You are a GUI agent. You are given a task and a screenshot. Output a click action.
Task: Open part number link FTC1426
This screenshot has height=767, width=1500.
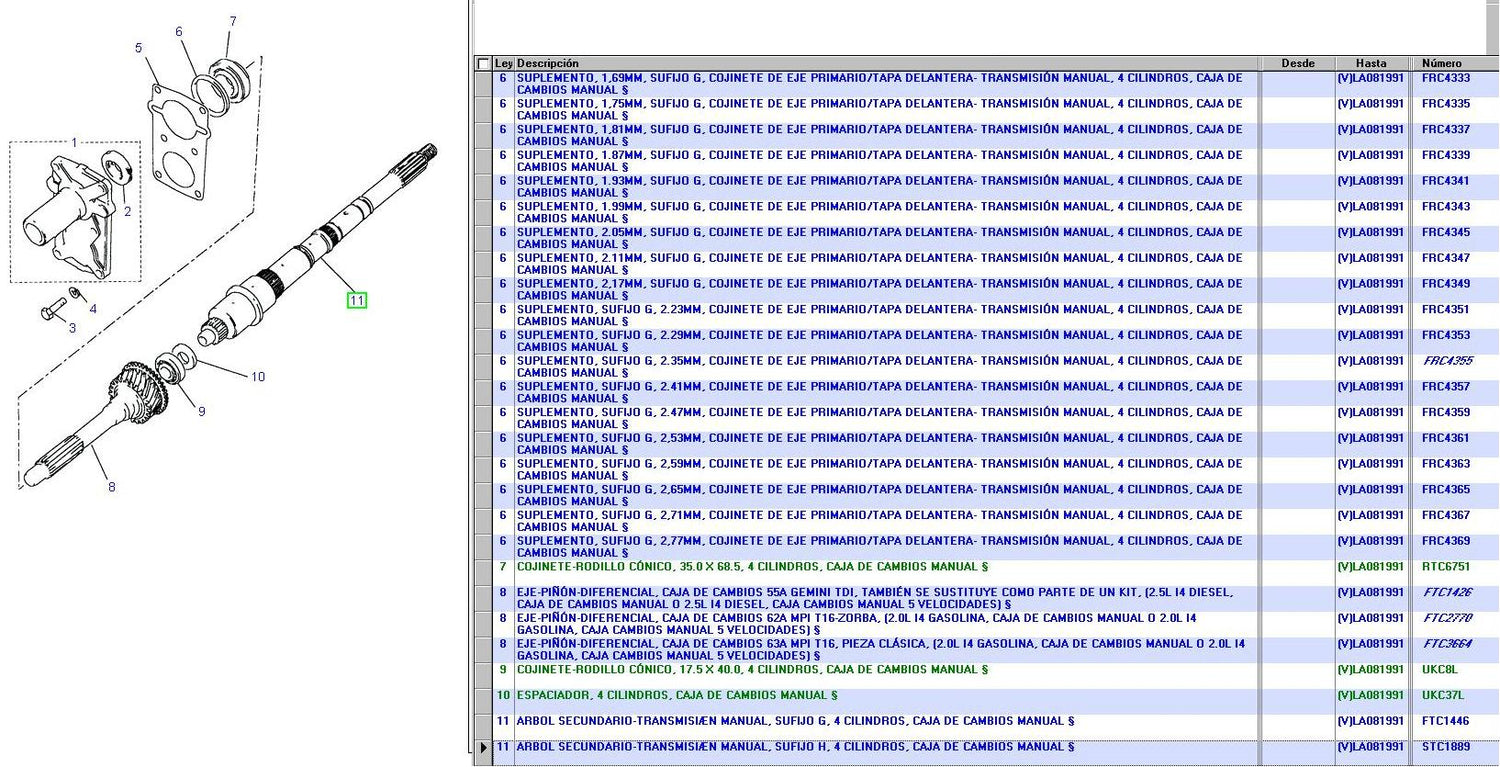tap(1447, 593)
